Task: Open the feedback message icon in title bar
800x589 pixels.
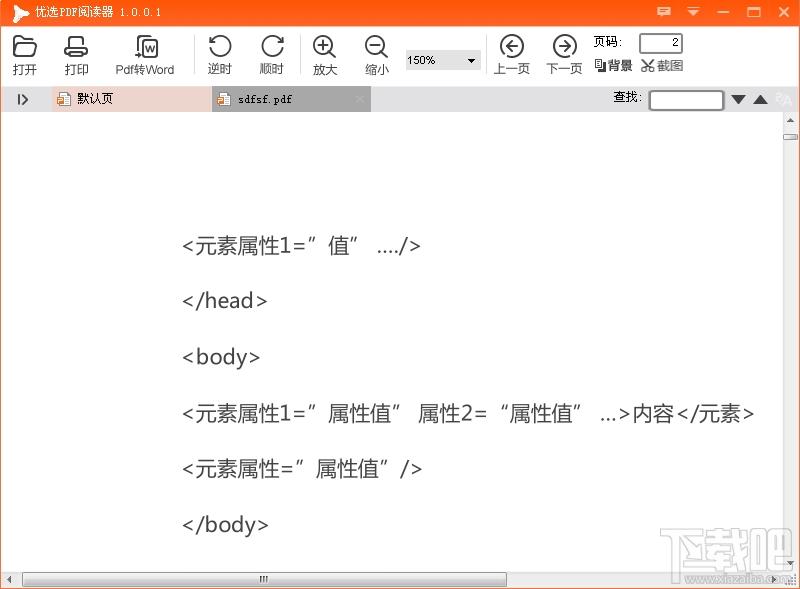Action: (664, 12)
